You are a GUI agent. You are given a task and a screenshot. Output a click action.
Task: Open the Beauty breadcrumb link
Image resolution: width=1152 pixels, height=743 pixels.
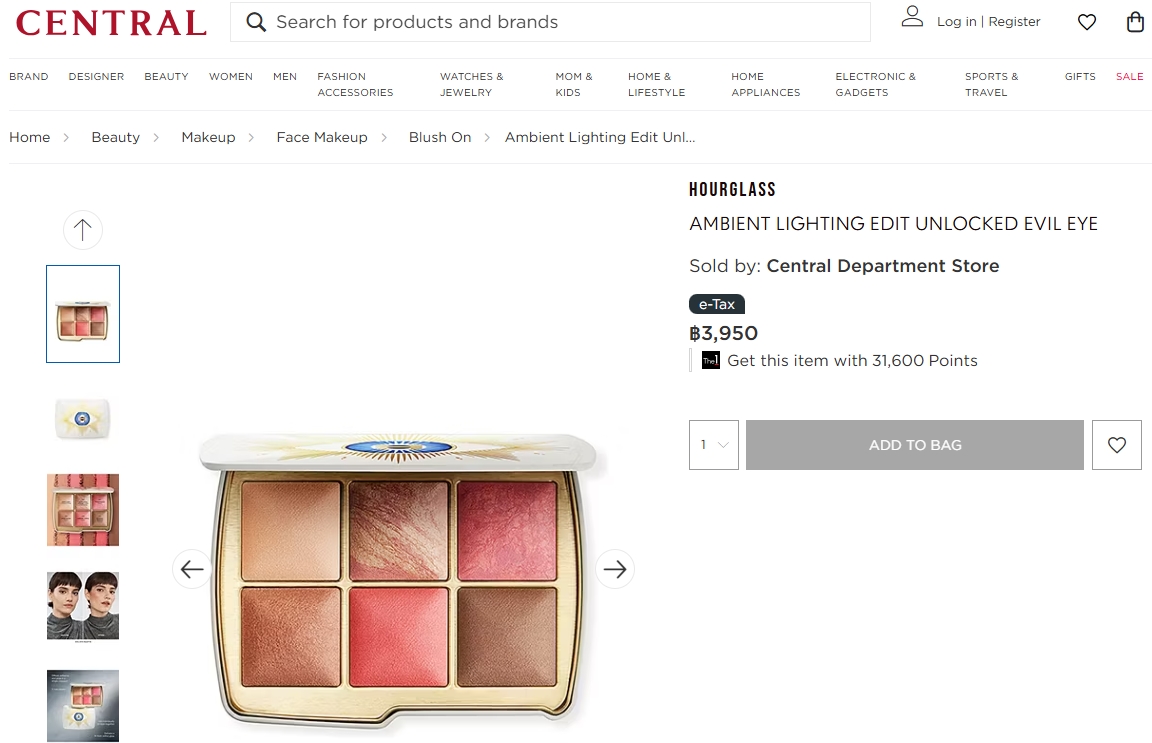pyautogui.click(x=115, y=137)
